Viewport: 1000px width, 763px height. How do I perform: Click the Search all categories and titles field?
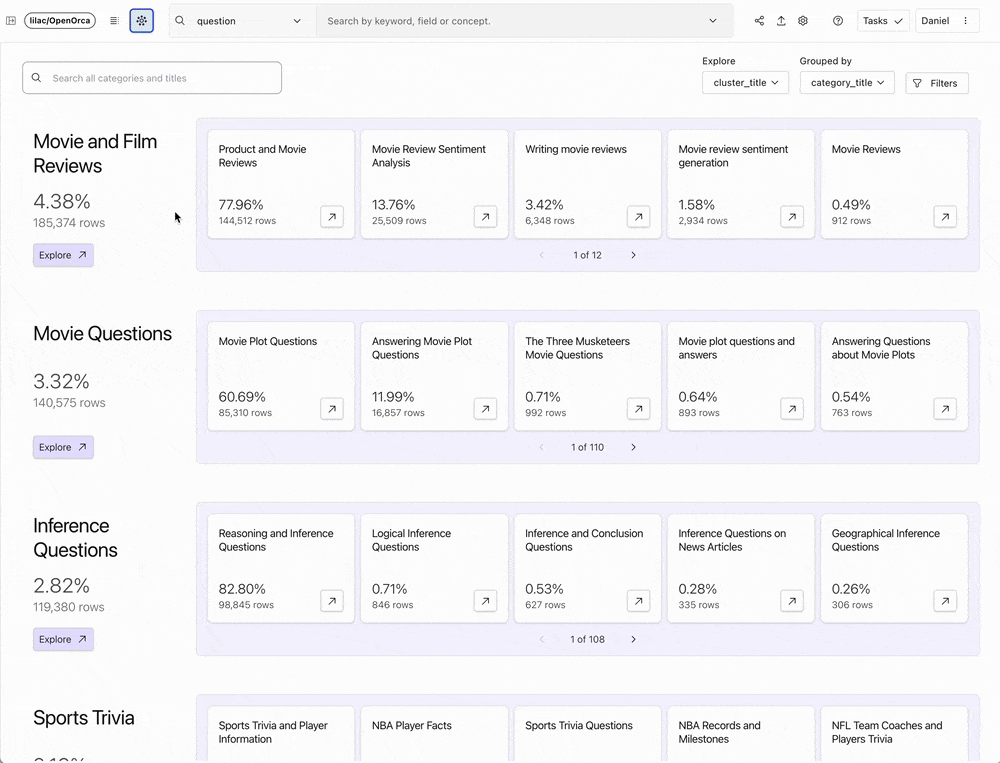[152, 78]
